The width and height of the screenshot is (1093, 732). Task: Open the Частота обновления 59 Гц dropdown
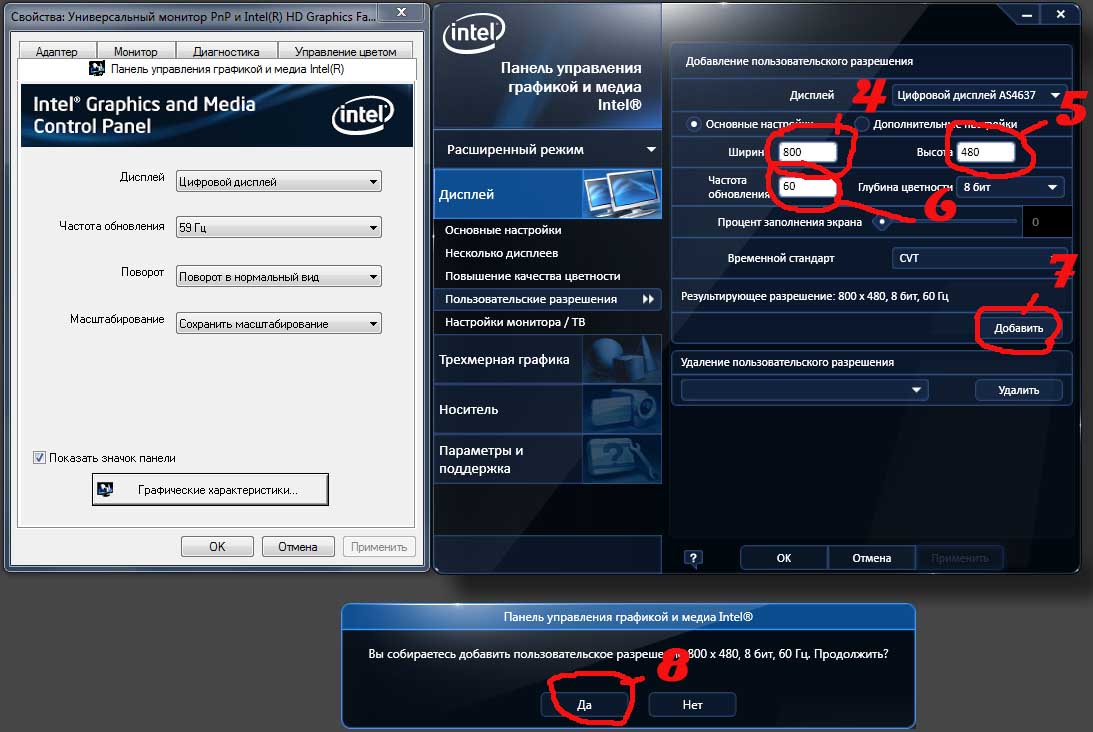click(x=278, y=228)
